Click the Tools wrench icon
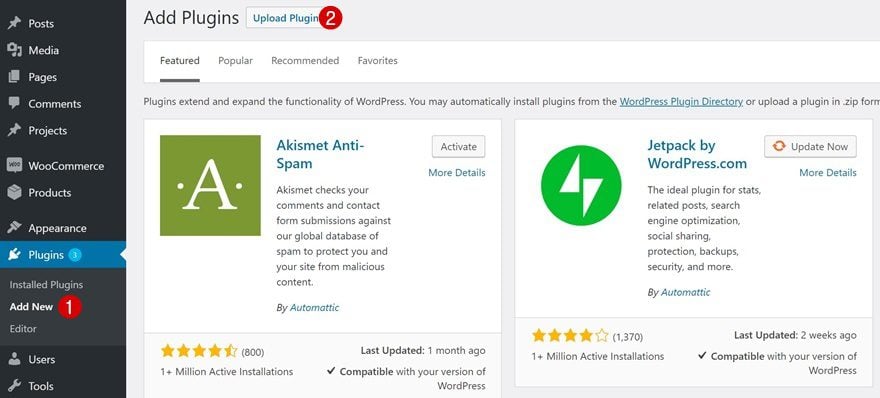Viewport: 880px width, 398px height. [15, 386]
